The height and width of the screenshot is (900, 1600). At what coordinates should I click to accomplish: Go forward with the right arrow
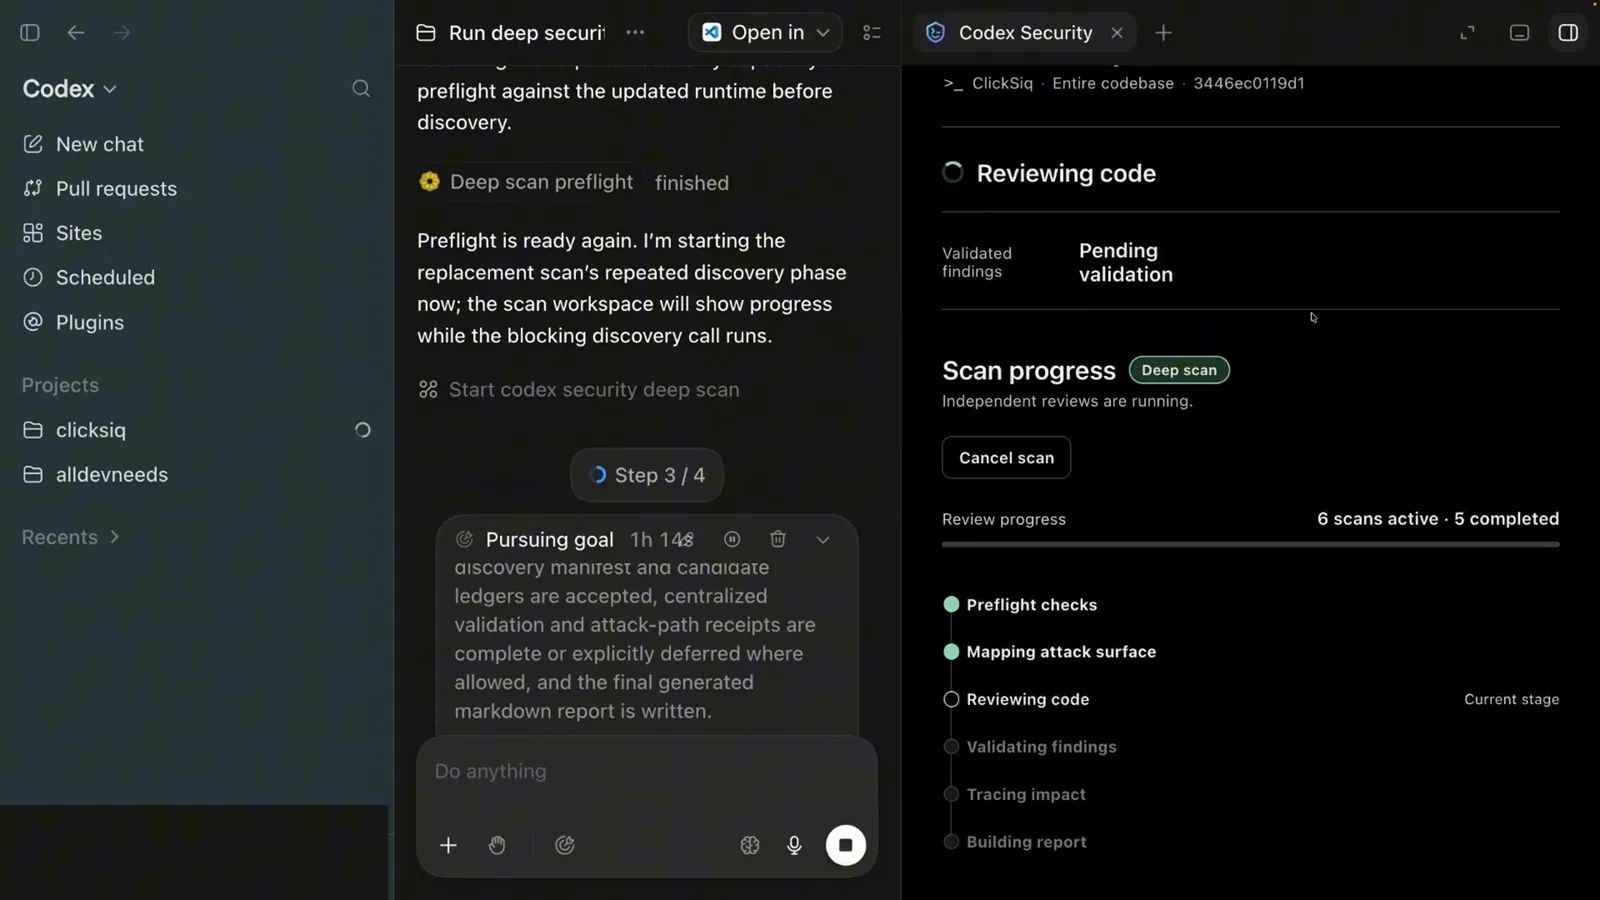(x=122, y=33)
